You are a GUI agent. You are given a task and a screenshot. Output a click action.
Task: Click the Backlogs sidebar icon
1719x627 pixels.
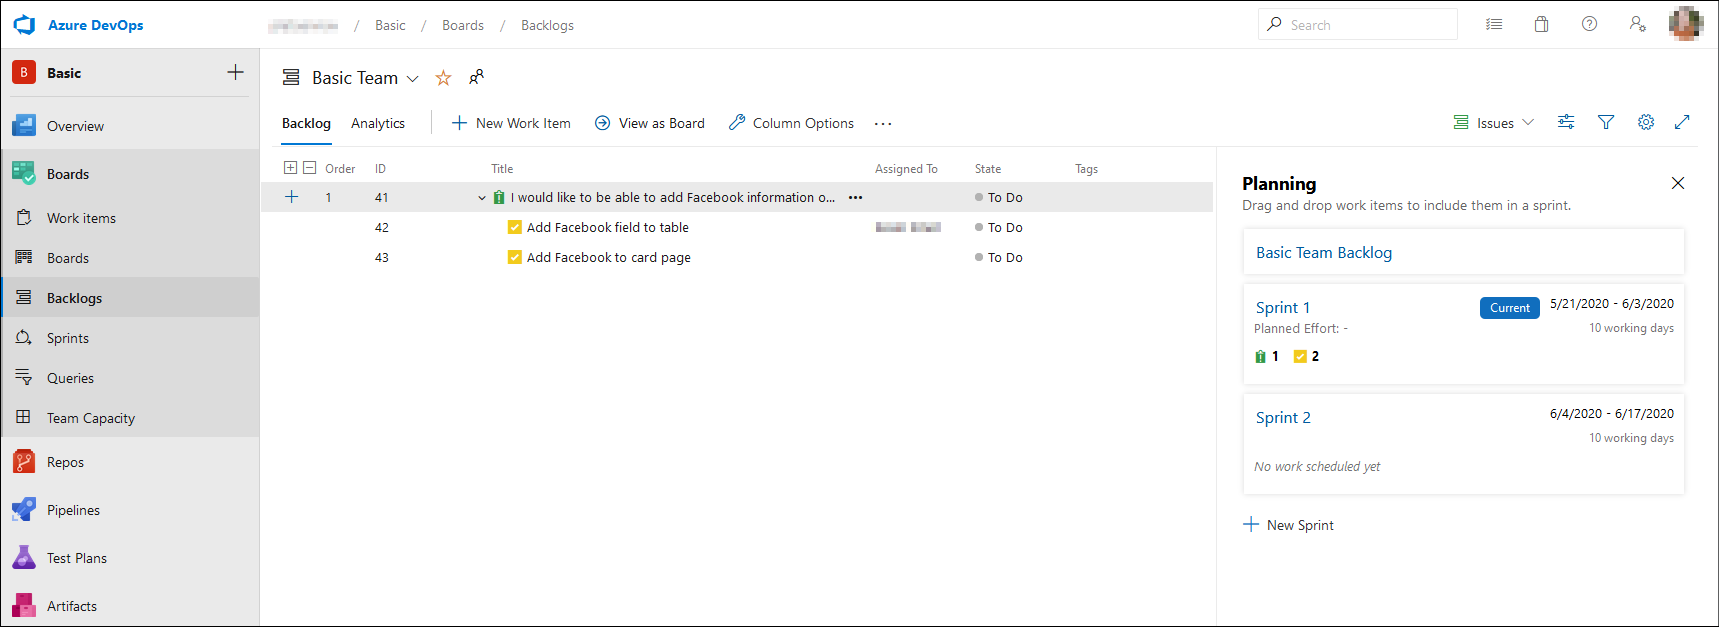coord(24,298)
